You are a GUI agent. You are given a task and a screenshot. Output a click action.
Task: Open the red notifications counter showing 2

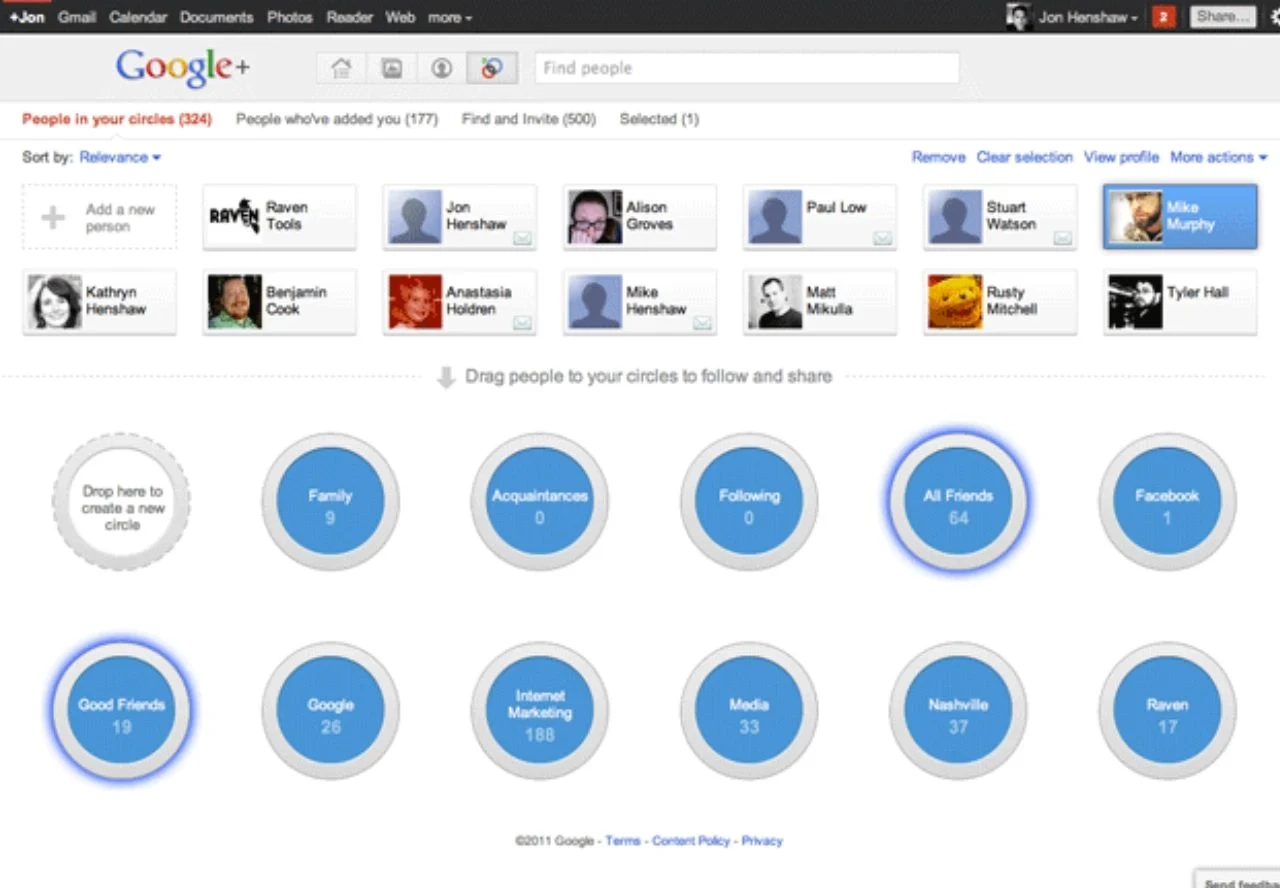coord(1163,17)
